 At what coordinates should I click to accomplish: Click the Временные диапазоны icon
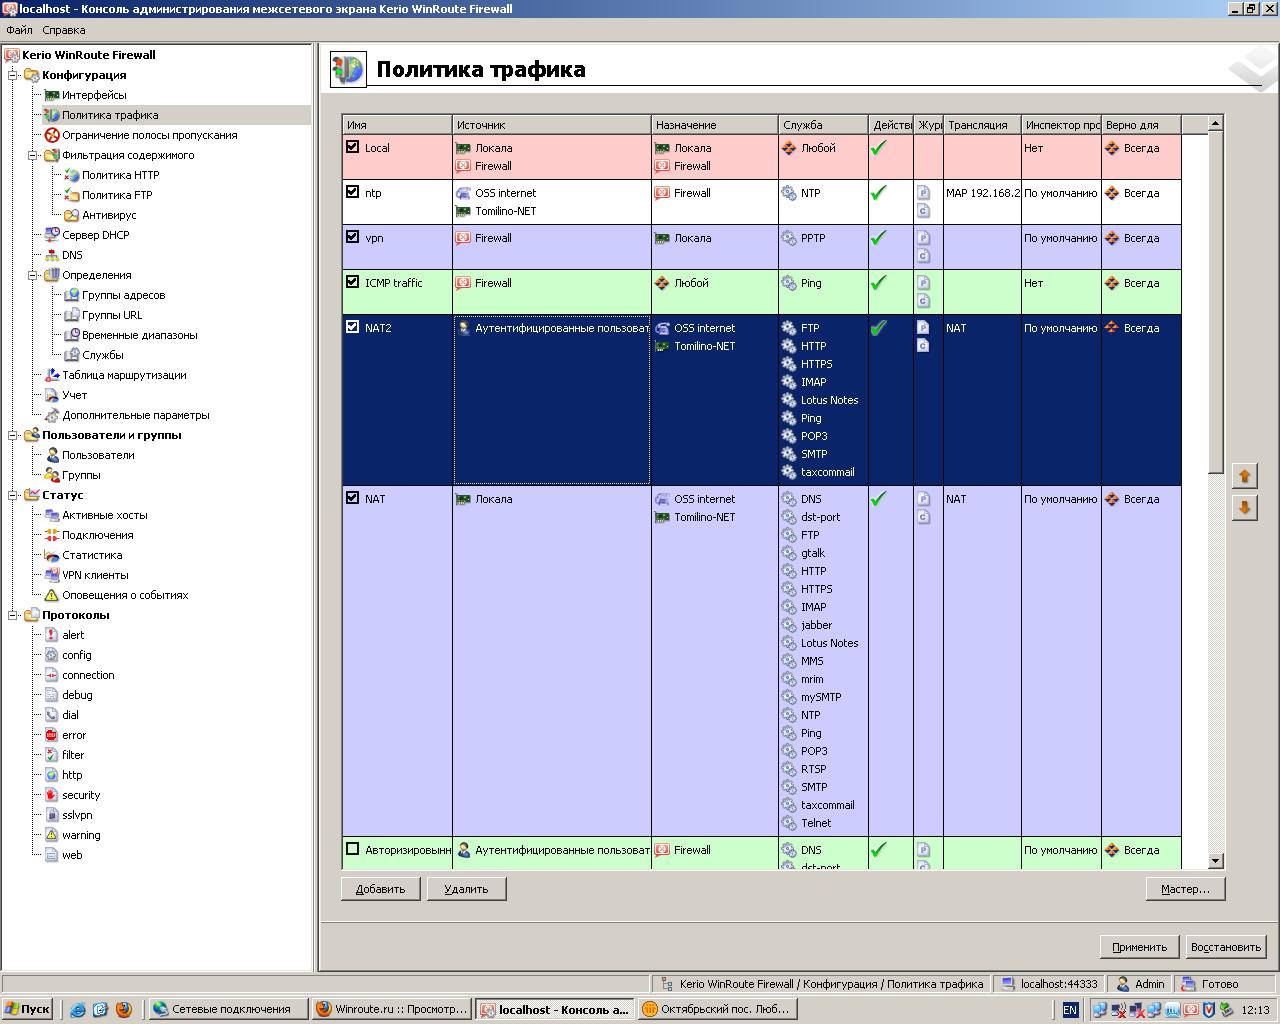point(72,335)
